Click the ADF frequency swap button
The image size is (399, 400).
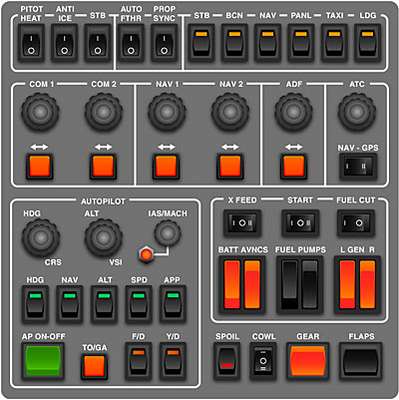294,166
